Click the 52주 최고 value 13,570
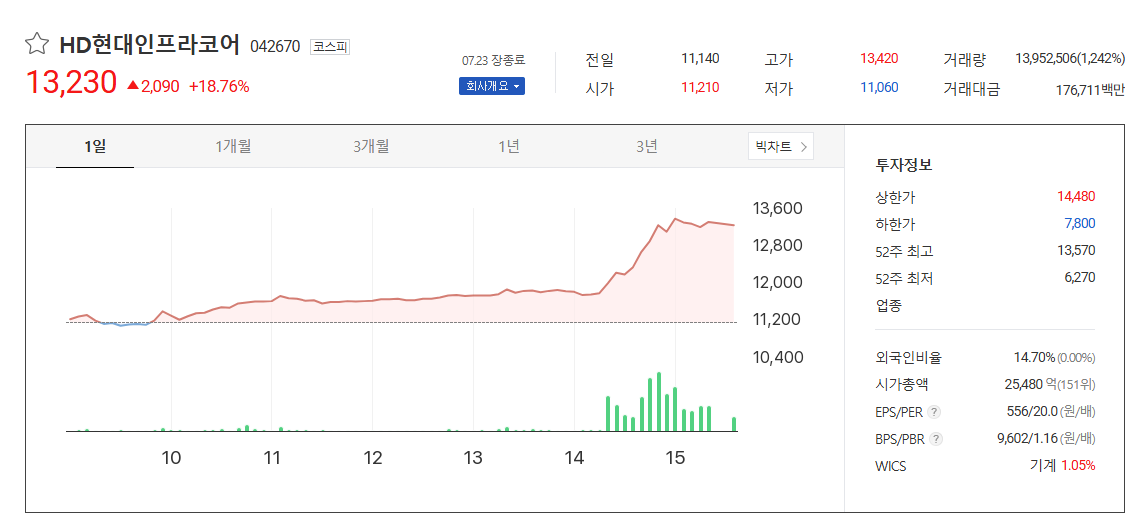Viewport: 1129px width, 513px height. click(x=1076, y=250)
